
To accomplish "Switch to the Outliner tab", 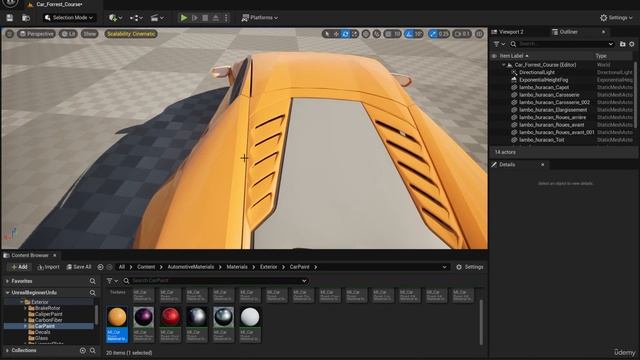I will coord(565,32).
